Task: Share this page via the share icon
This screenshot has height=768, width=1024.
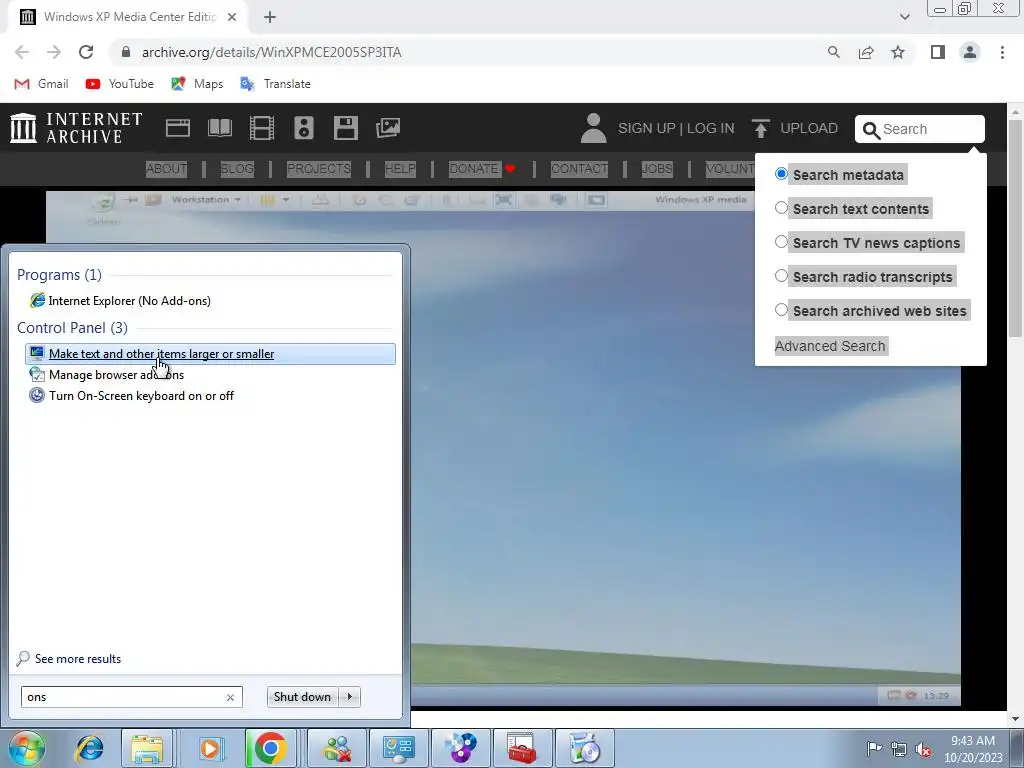Action: [x=866, y=52]
